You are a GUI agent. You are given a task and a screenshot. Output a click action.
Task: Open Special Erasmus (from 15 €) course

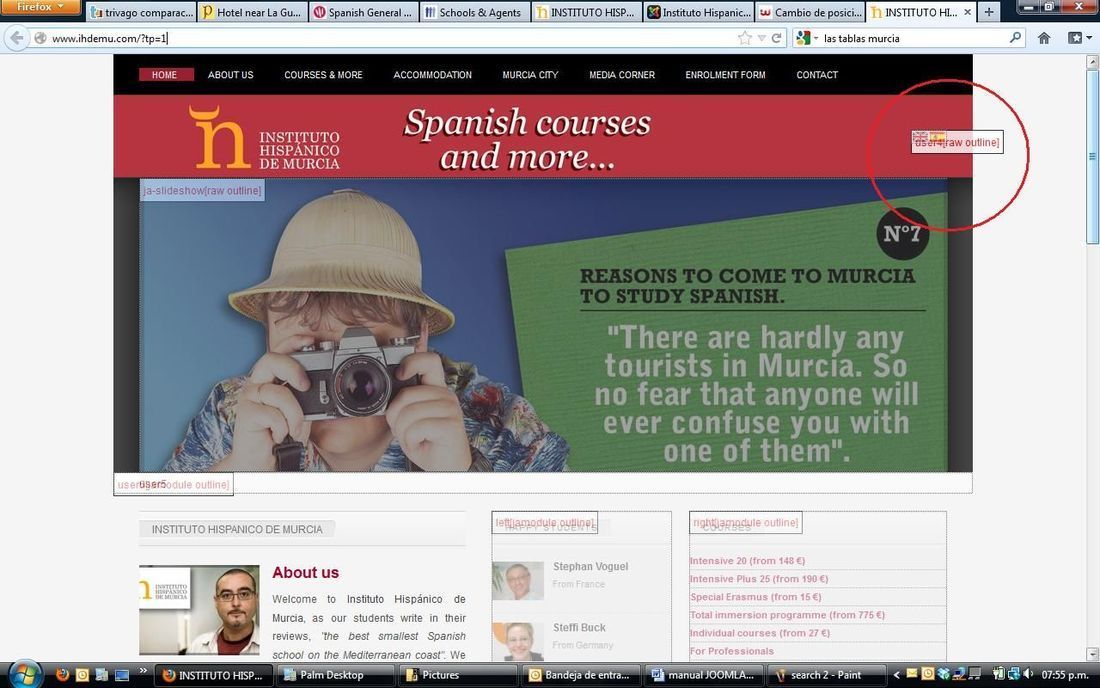pos(756,598)
